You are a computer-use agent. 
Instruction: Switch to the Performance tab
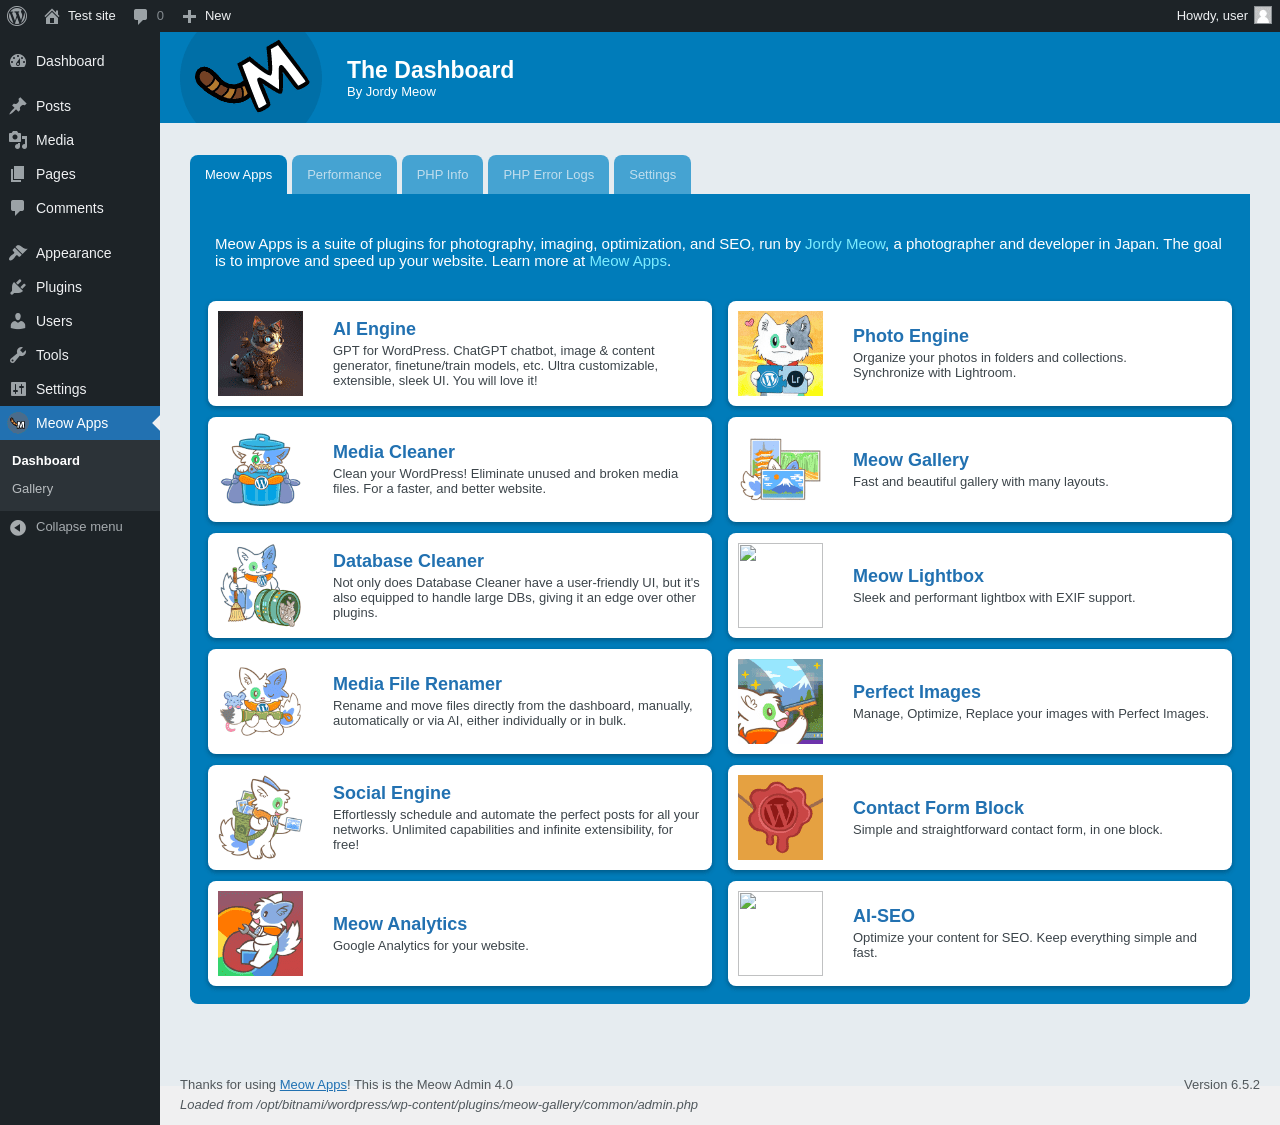tap(344, 174)
